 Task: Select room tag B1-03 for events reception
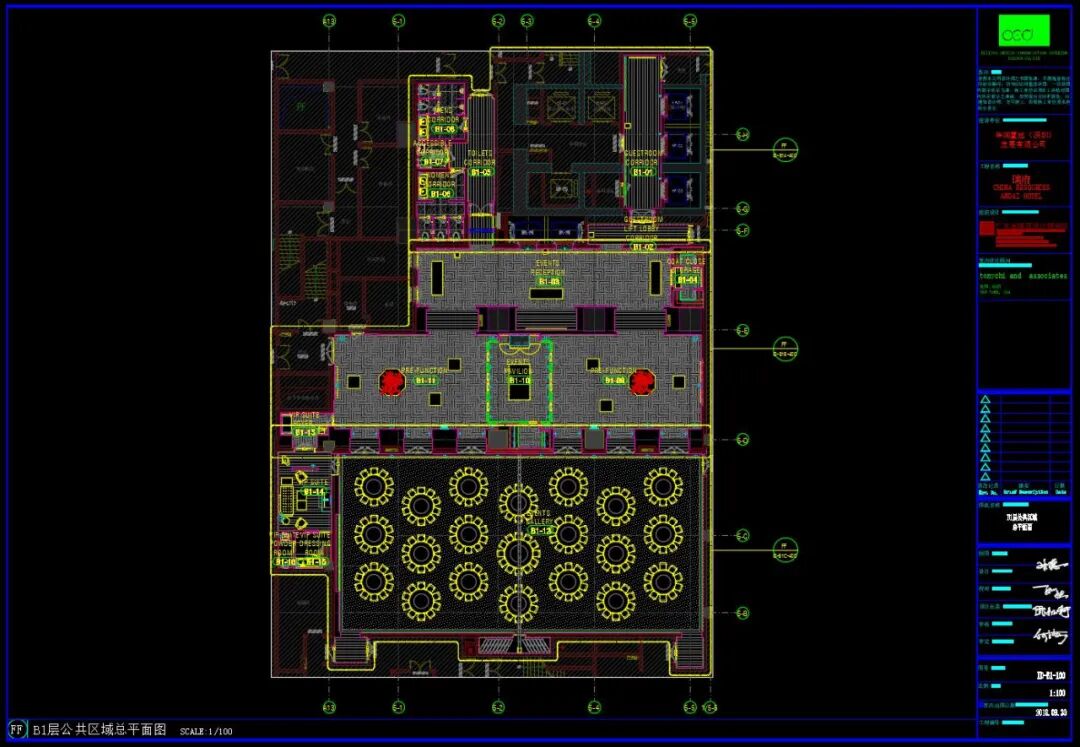click(549, 282)
